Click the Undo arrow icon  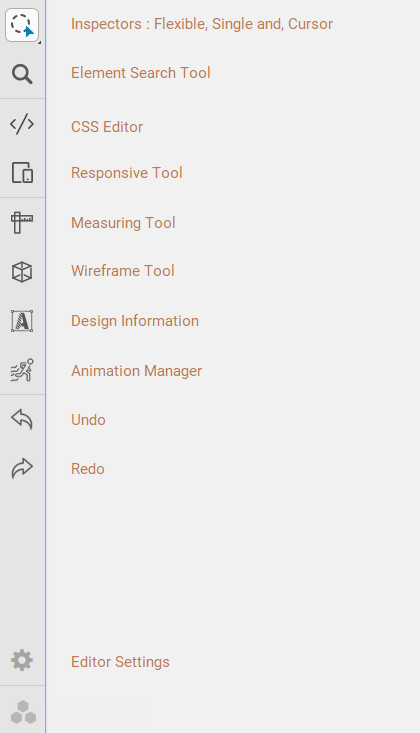click(x=22, y=419)
